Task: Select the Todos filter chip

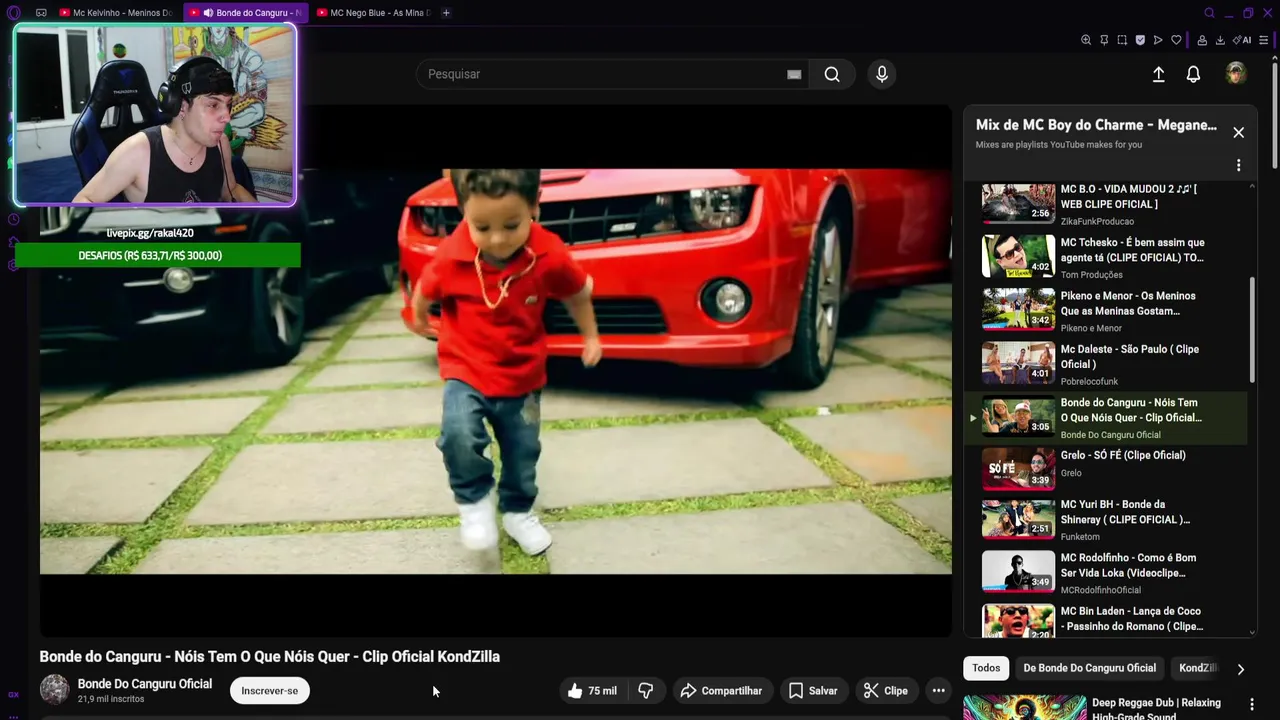Action: tap(986, 668)
